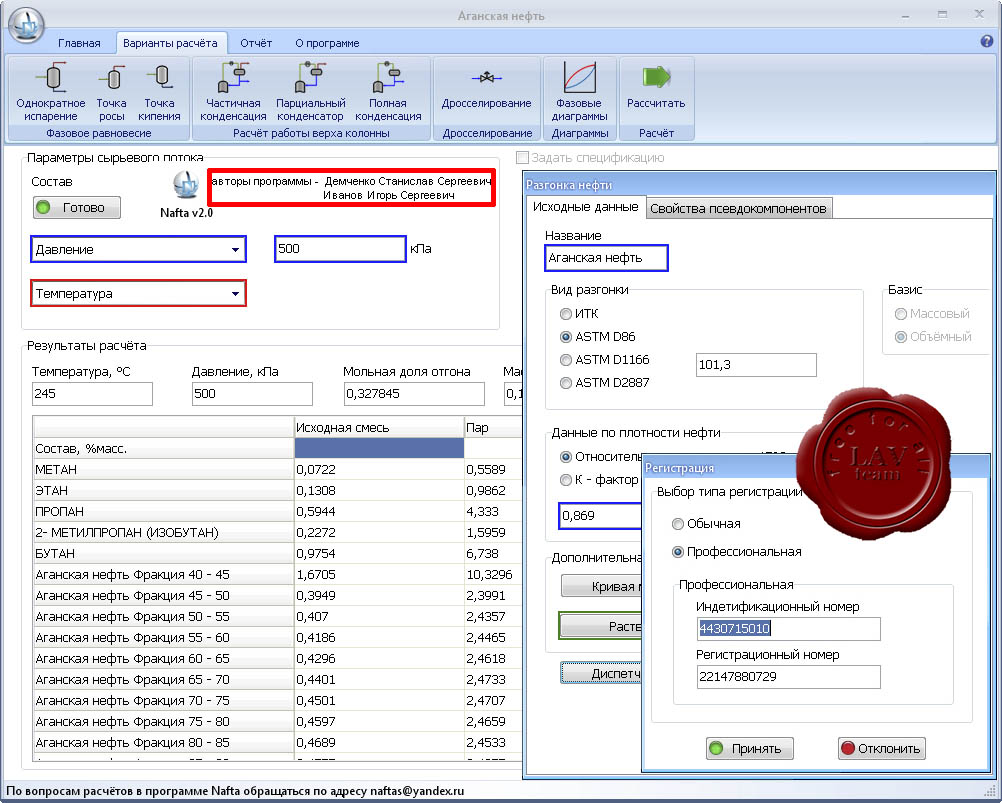
Task: Click Исходная смесь column header
Action: point(379,427)
